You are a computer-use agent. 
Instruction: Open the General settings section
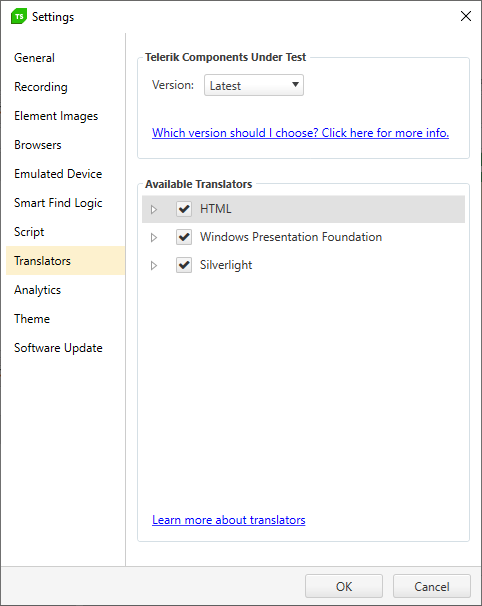click(34, 58)
